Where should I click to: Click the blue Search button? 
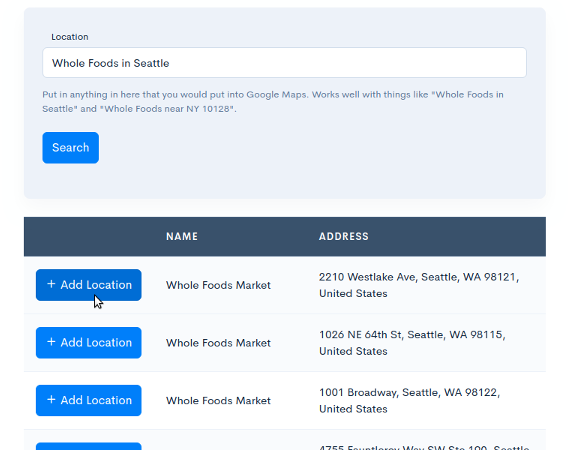[x=71, y=148]
